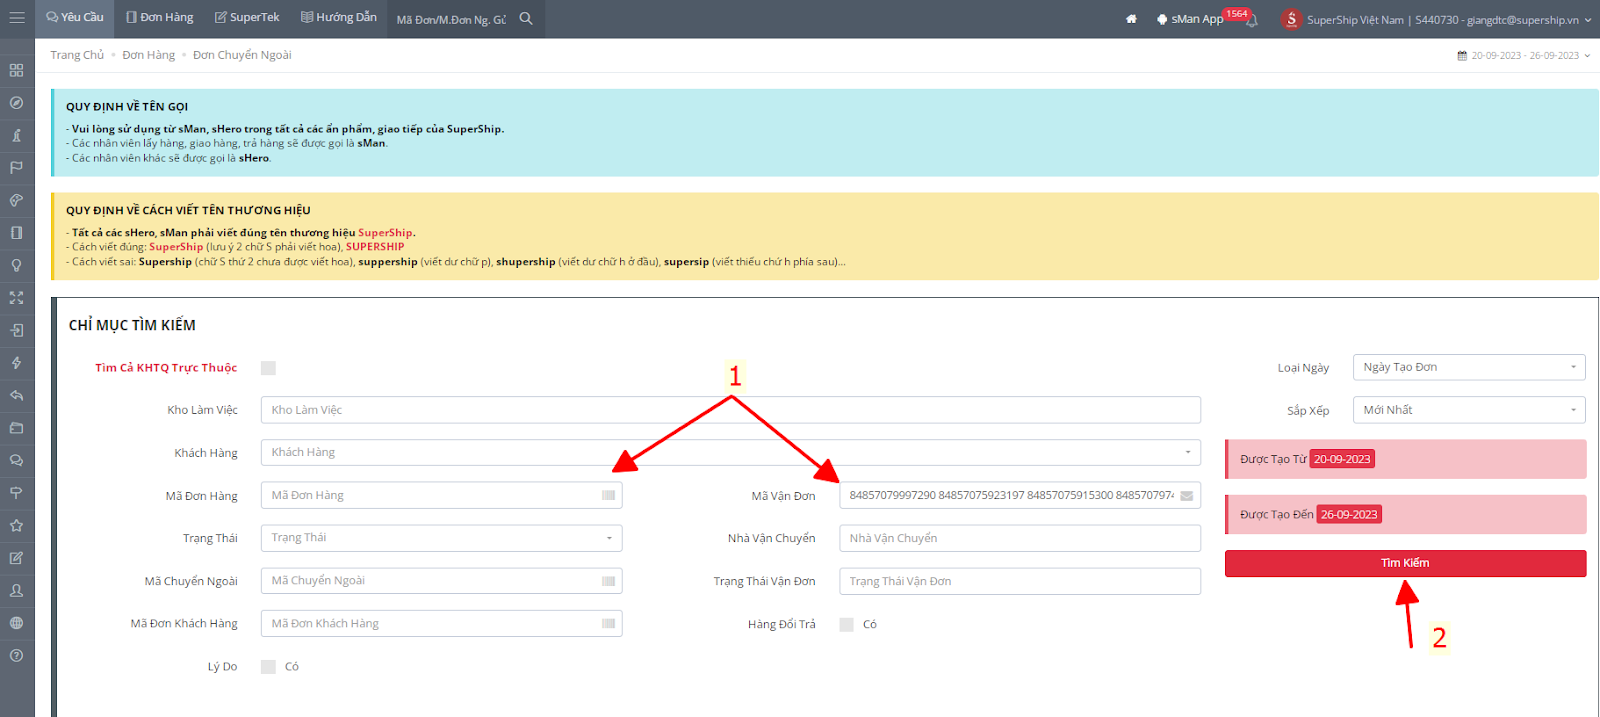The image size is (1600, 717).
Task: Focus the Mã Đơn Khách Hàng input field
Action: tap(441, 623)
